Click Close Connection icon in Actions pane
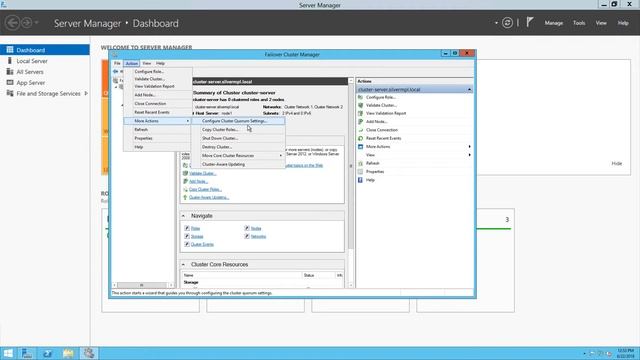 (360, 130)
